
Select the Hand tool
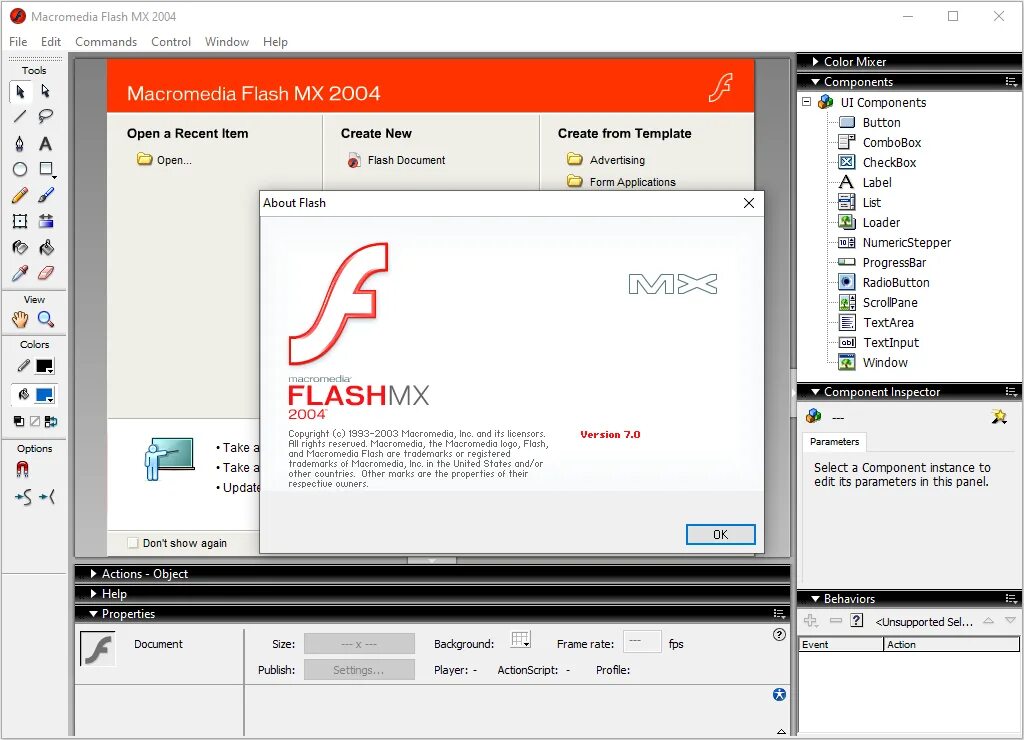click(x=20, y=319)
